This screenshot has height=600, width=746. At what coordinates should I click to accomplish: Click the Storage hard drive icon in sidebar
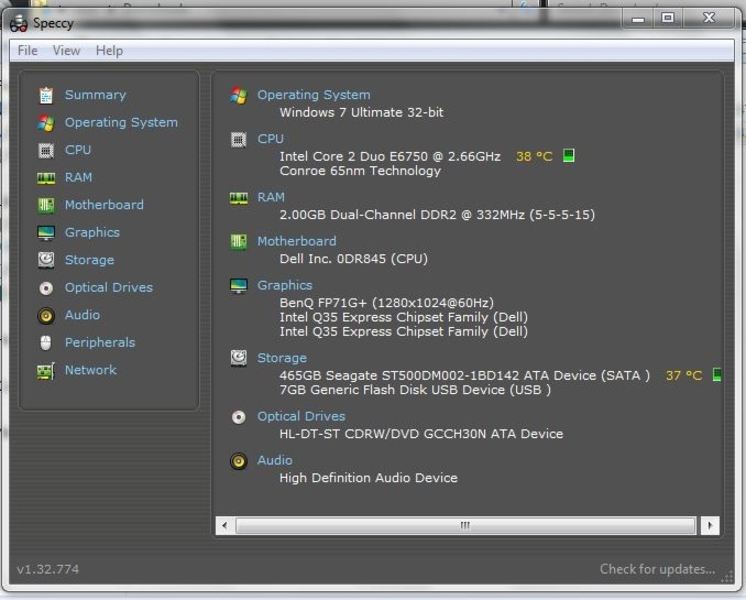[46, 260]
